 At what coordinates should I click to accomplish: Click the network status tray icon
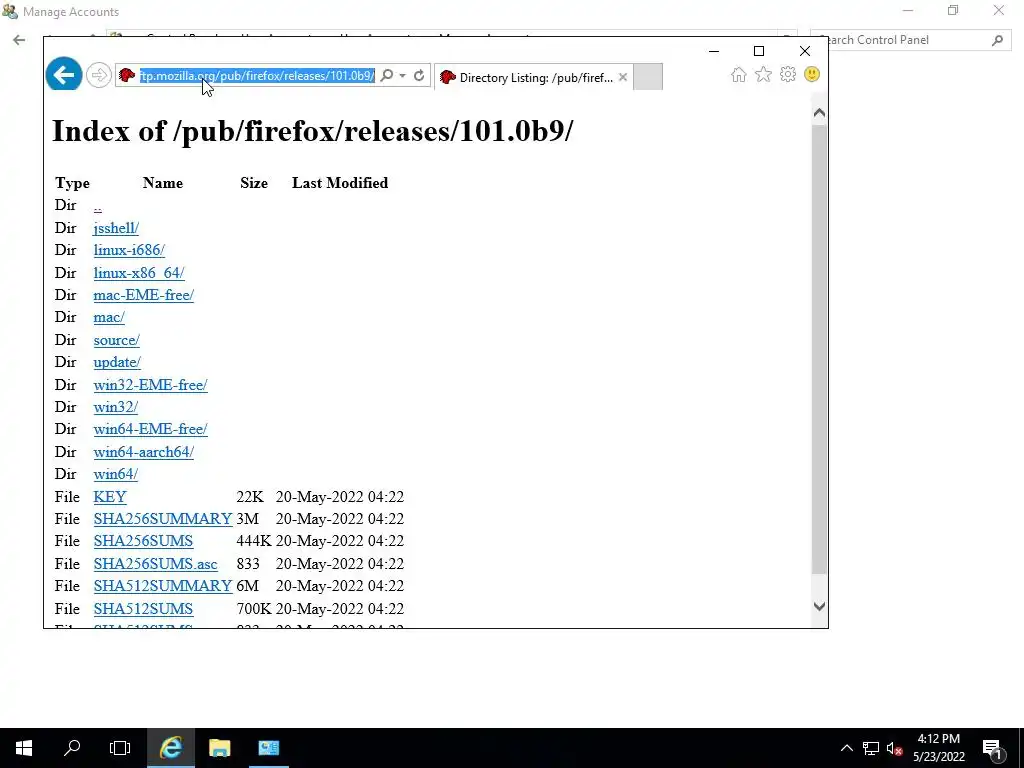[871, 748]
